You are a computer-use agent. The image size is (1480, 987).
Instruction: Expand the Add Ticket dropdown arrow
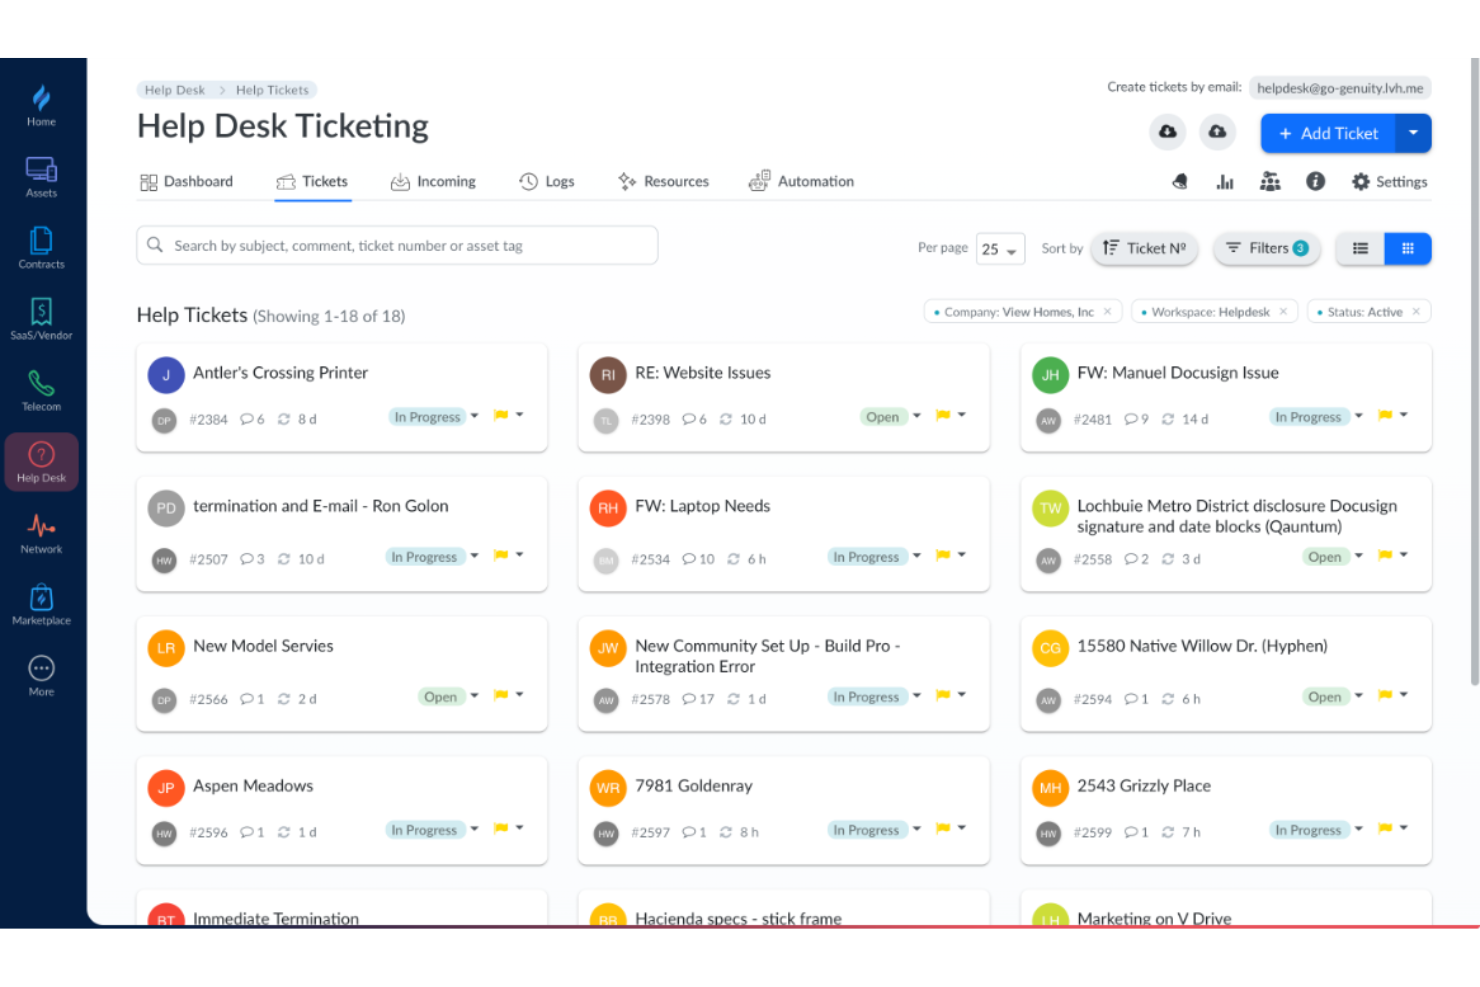click(1412, 132)
